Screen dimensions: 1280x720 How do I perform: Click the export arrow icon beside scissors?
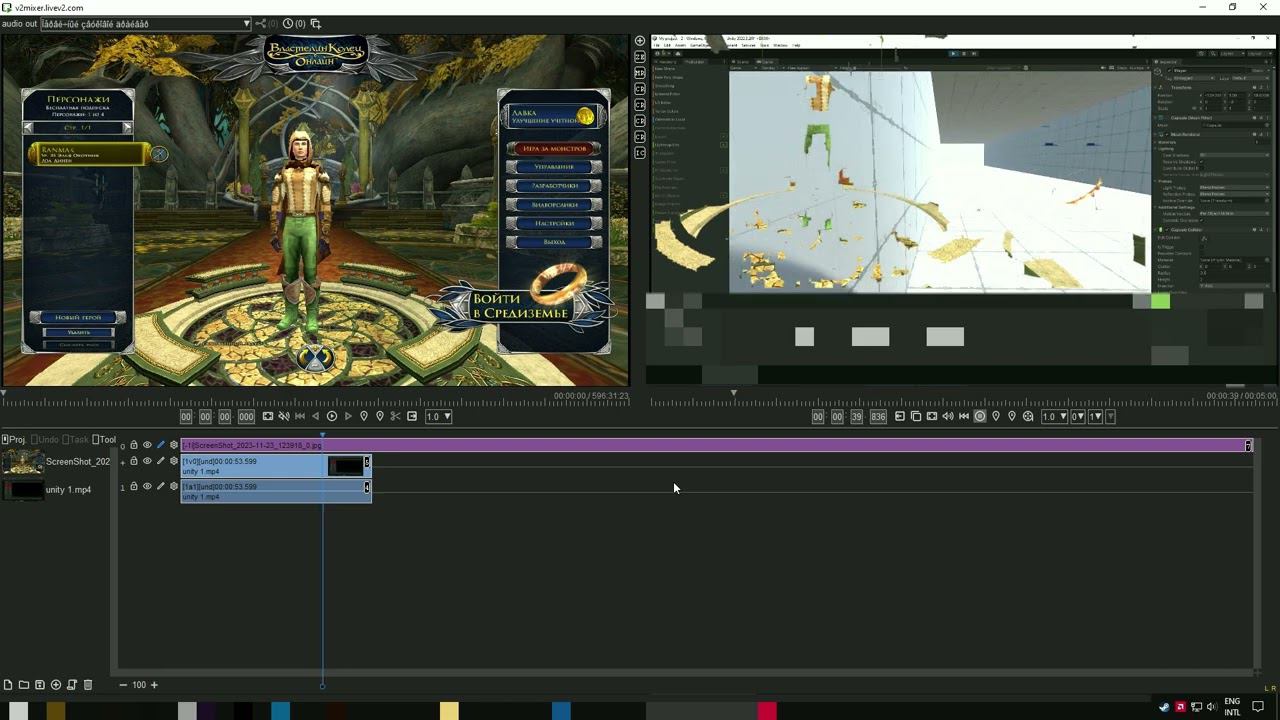click(x=412, y=416)
